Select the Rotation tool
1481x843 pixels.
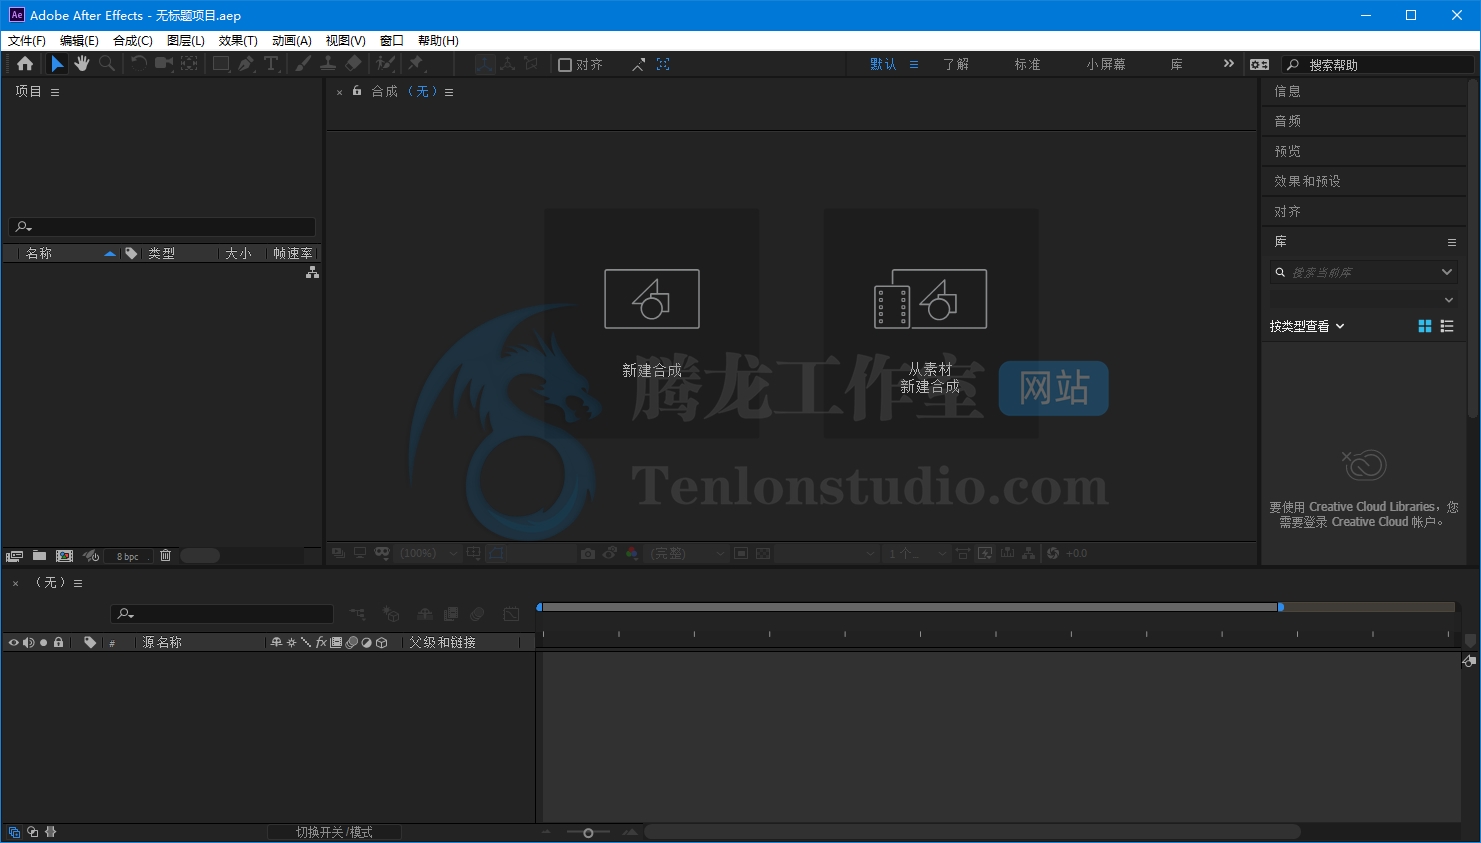click(139, 64)
